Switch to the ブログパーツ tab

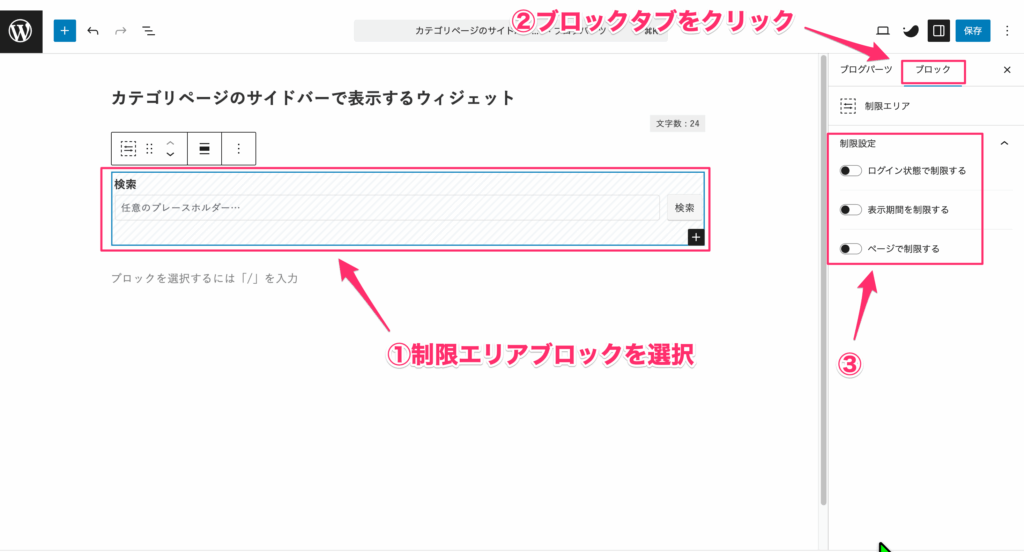point(866,69)
